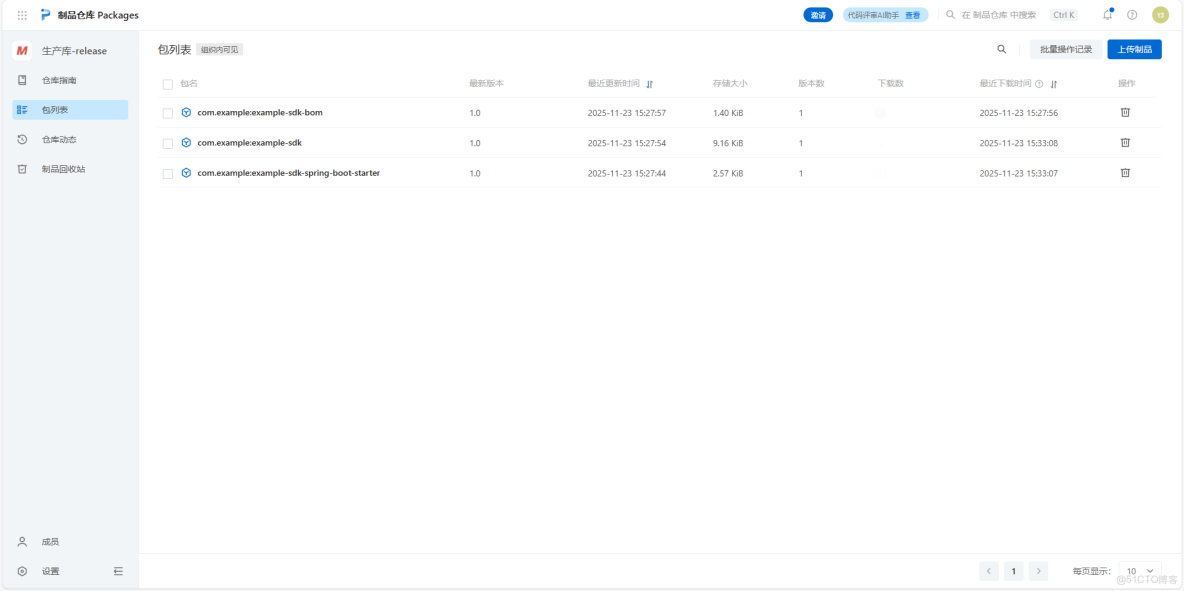This screenshot has width=1184, height=591.
Task: Sort by latest download time
Action: [1053, 84]
